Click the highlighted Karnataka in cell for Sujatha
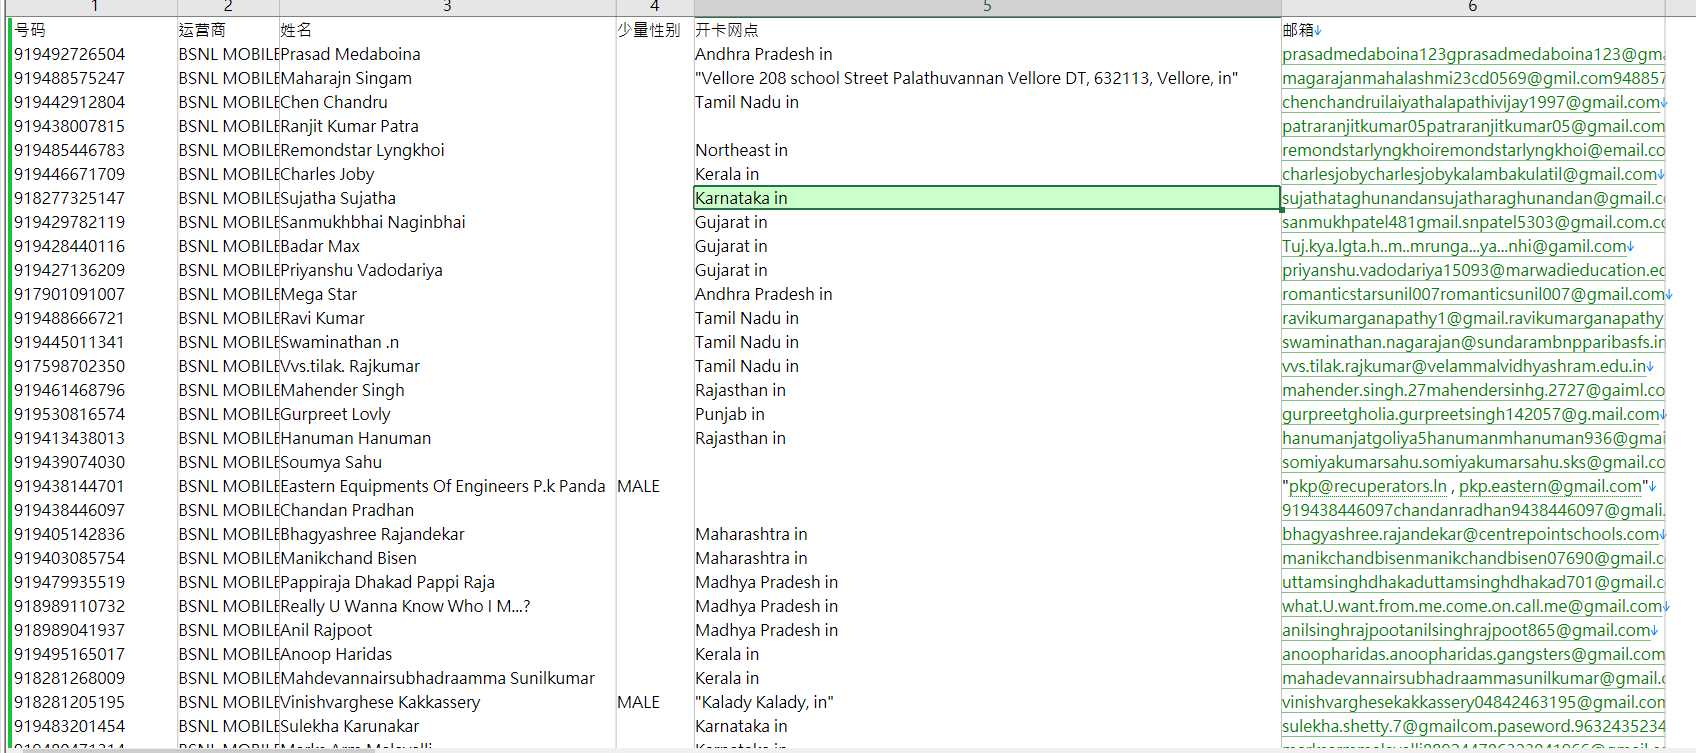 (x=987, y=198)
